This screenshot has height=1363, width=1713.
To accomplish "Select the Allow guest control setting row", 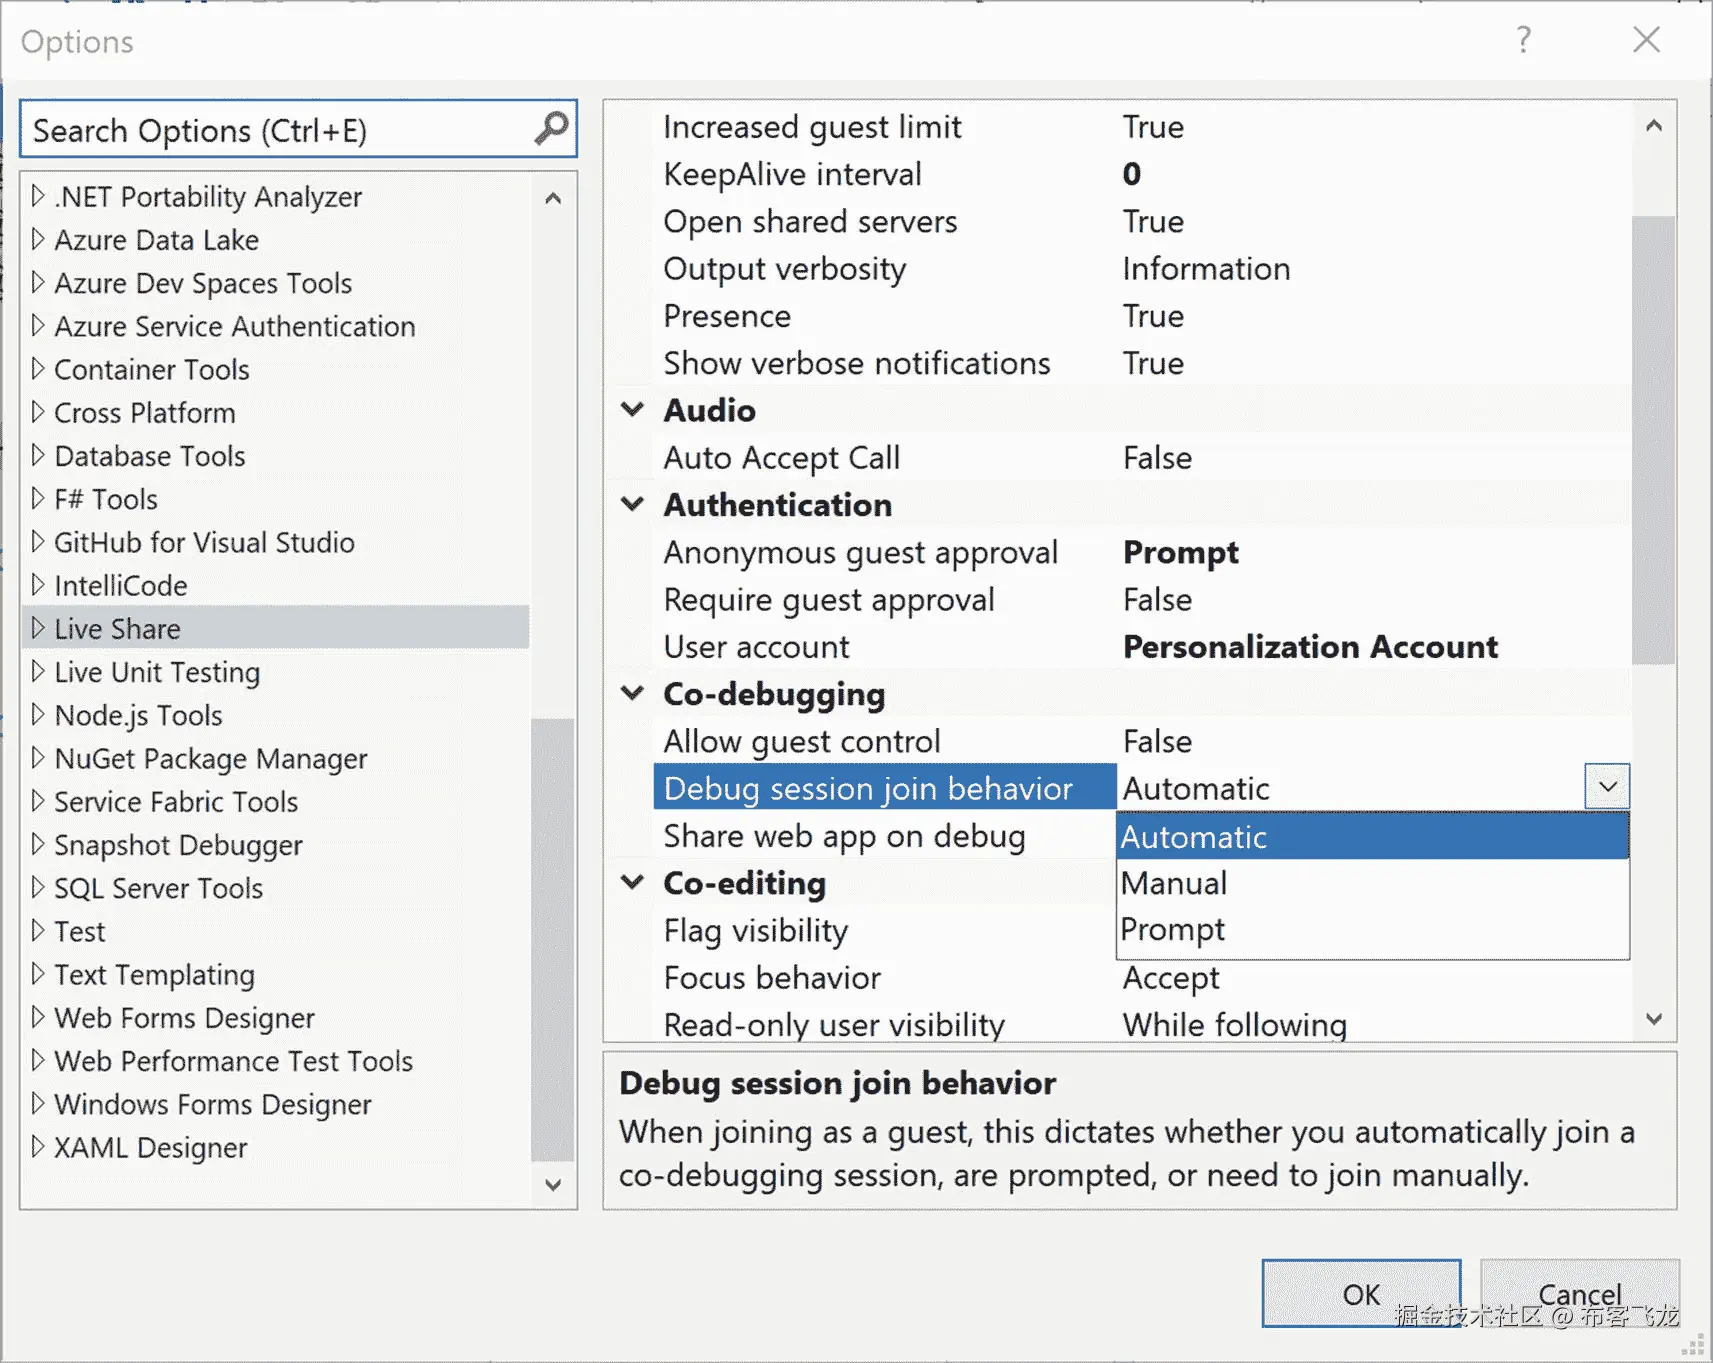I will [x=802, y=741].
